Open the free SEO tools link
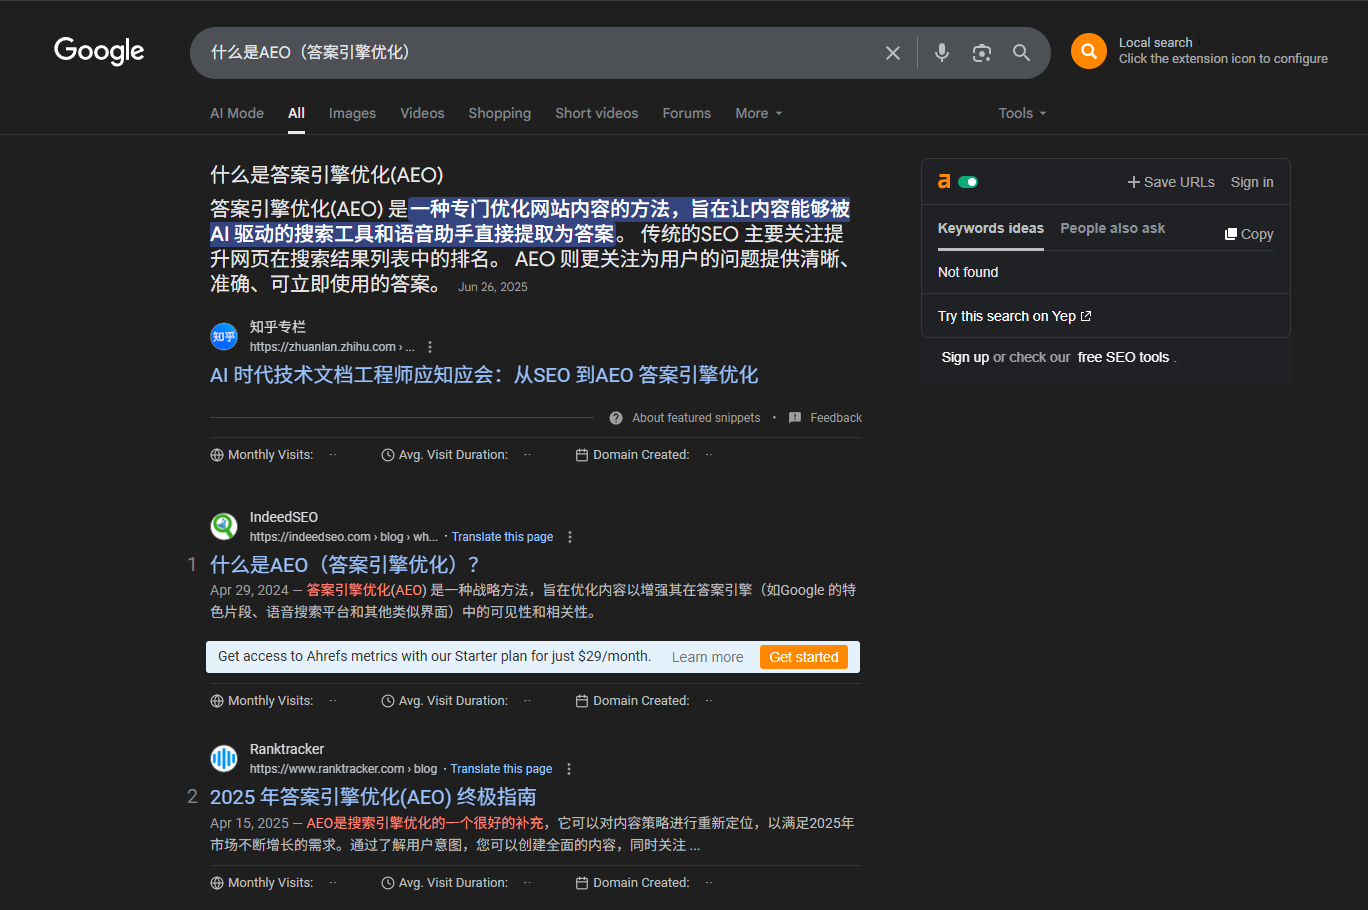This screenshot has height=910, width=1368. pyautogui.click(x=1123, y=357)
